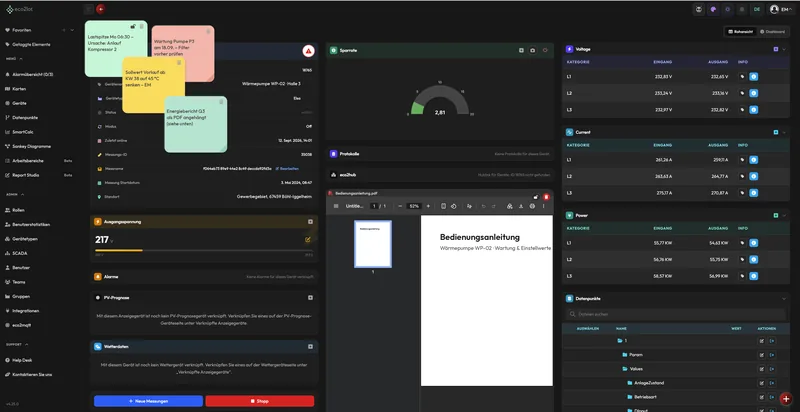800x412 pixels.
Task: Expand the PV-Prognose card square icon
Action: click(310, 297)
